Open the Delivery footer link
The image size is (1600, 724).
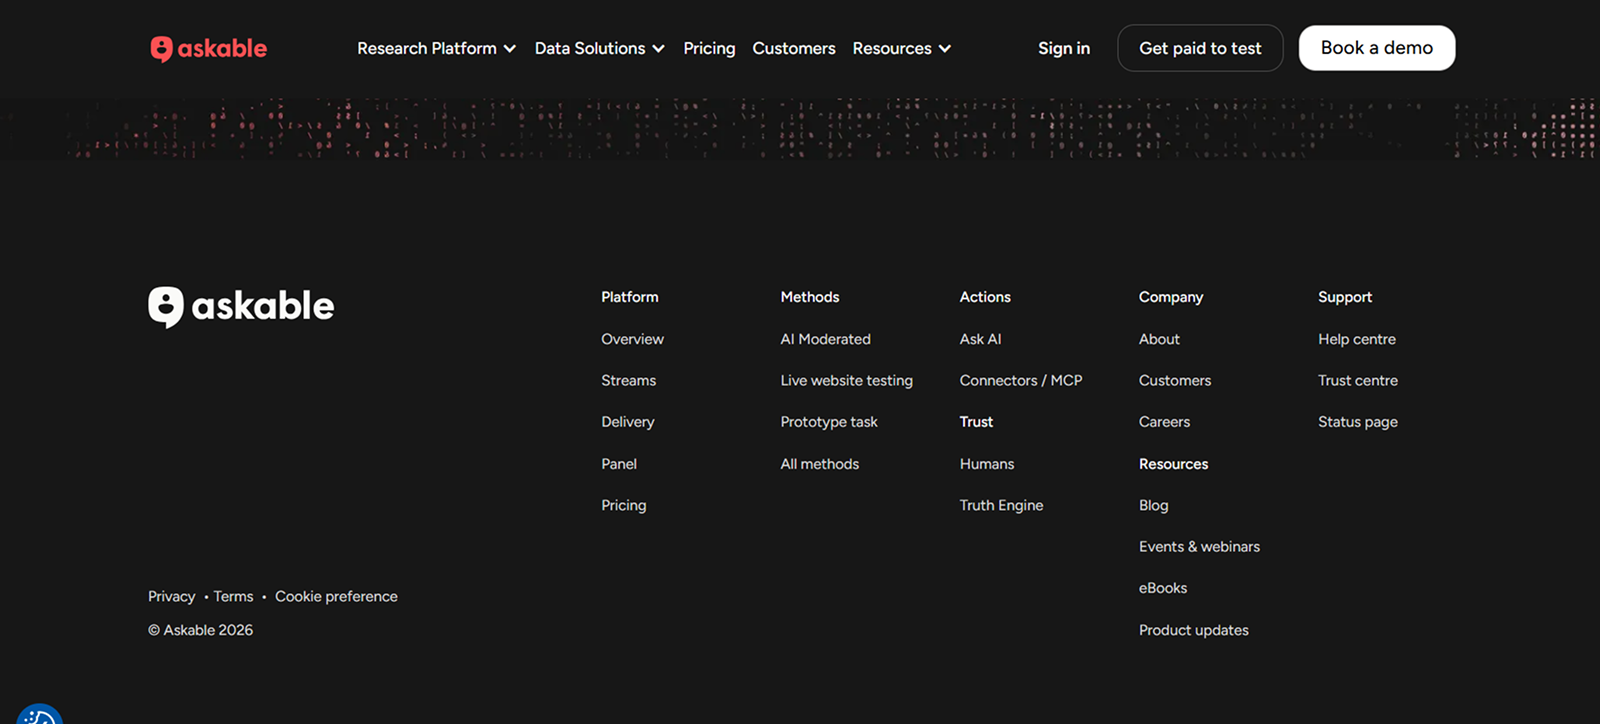[627, 422]
